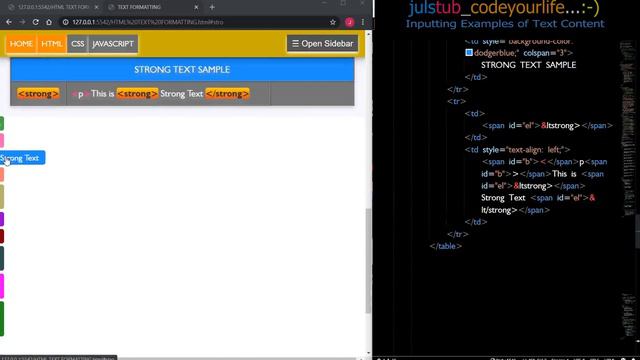Click the magenta sidebar color tab
The height and width of the screenshot is (360, 640).
click(2, 286)
